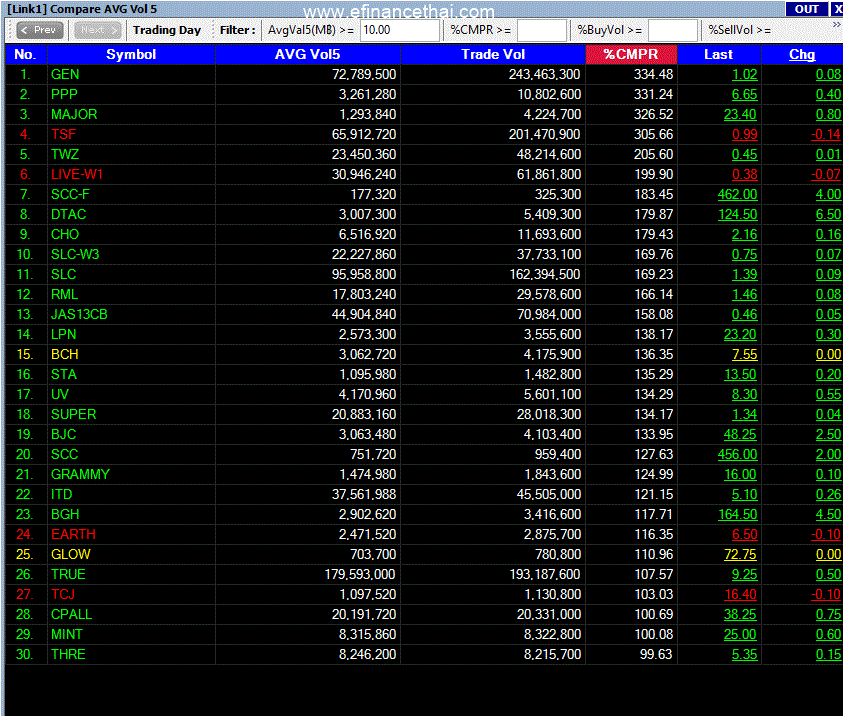Screen dimensions: 843x716
Task: Open MAJOR last price 23.40 link
Action: click(x=740, y=114)
